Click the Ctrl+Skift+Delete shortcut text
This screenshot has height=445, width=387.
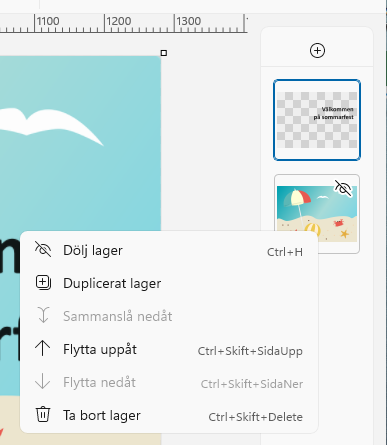click(256, 417)
